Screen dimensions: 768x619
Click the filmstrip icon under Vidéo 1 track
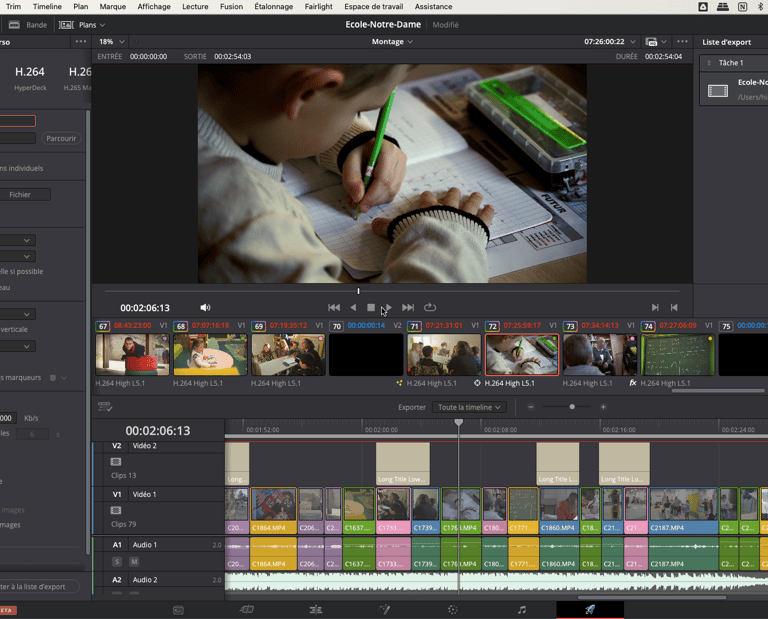click(x=116, y=510)
